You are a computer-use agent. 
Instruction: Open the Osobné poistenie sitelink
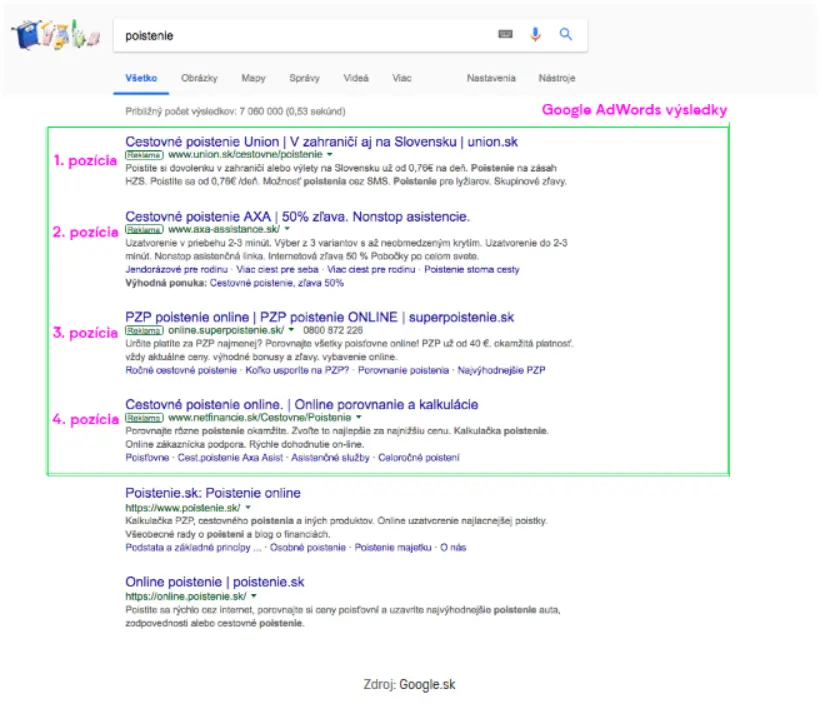(308, 547)
